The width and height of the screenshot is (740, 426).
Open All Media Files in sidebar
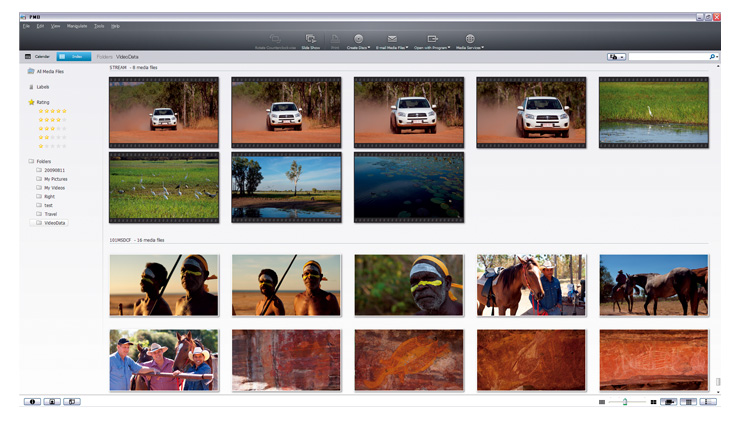pos(50,72)
